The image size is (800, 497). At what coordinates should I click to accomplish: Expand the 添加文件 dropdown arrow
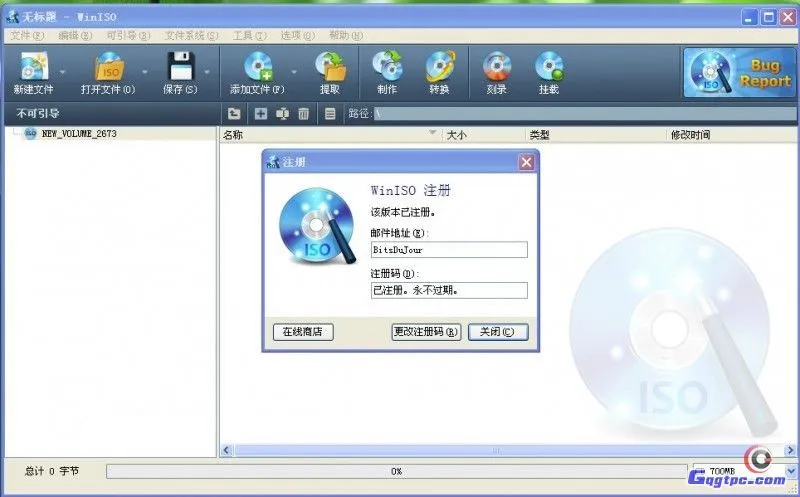(x=294, y=72)
